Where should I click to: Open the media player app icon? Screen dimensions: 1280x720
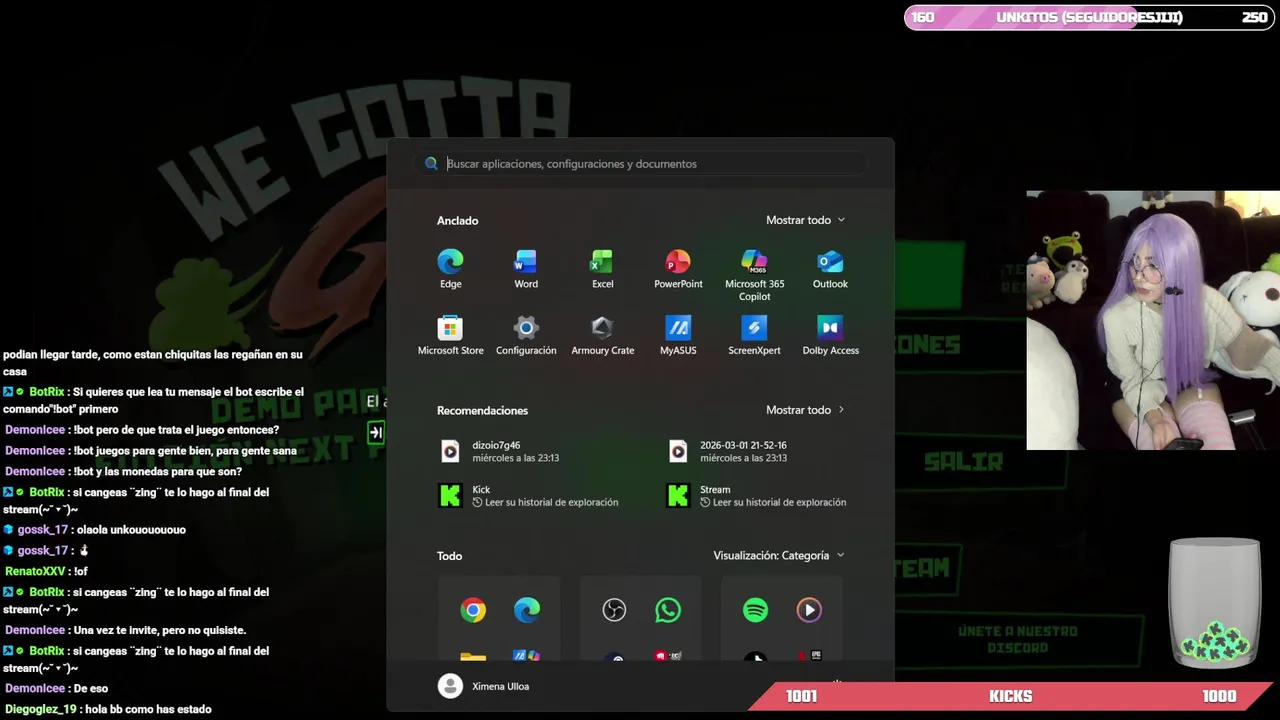coord(809,610)
